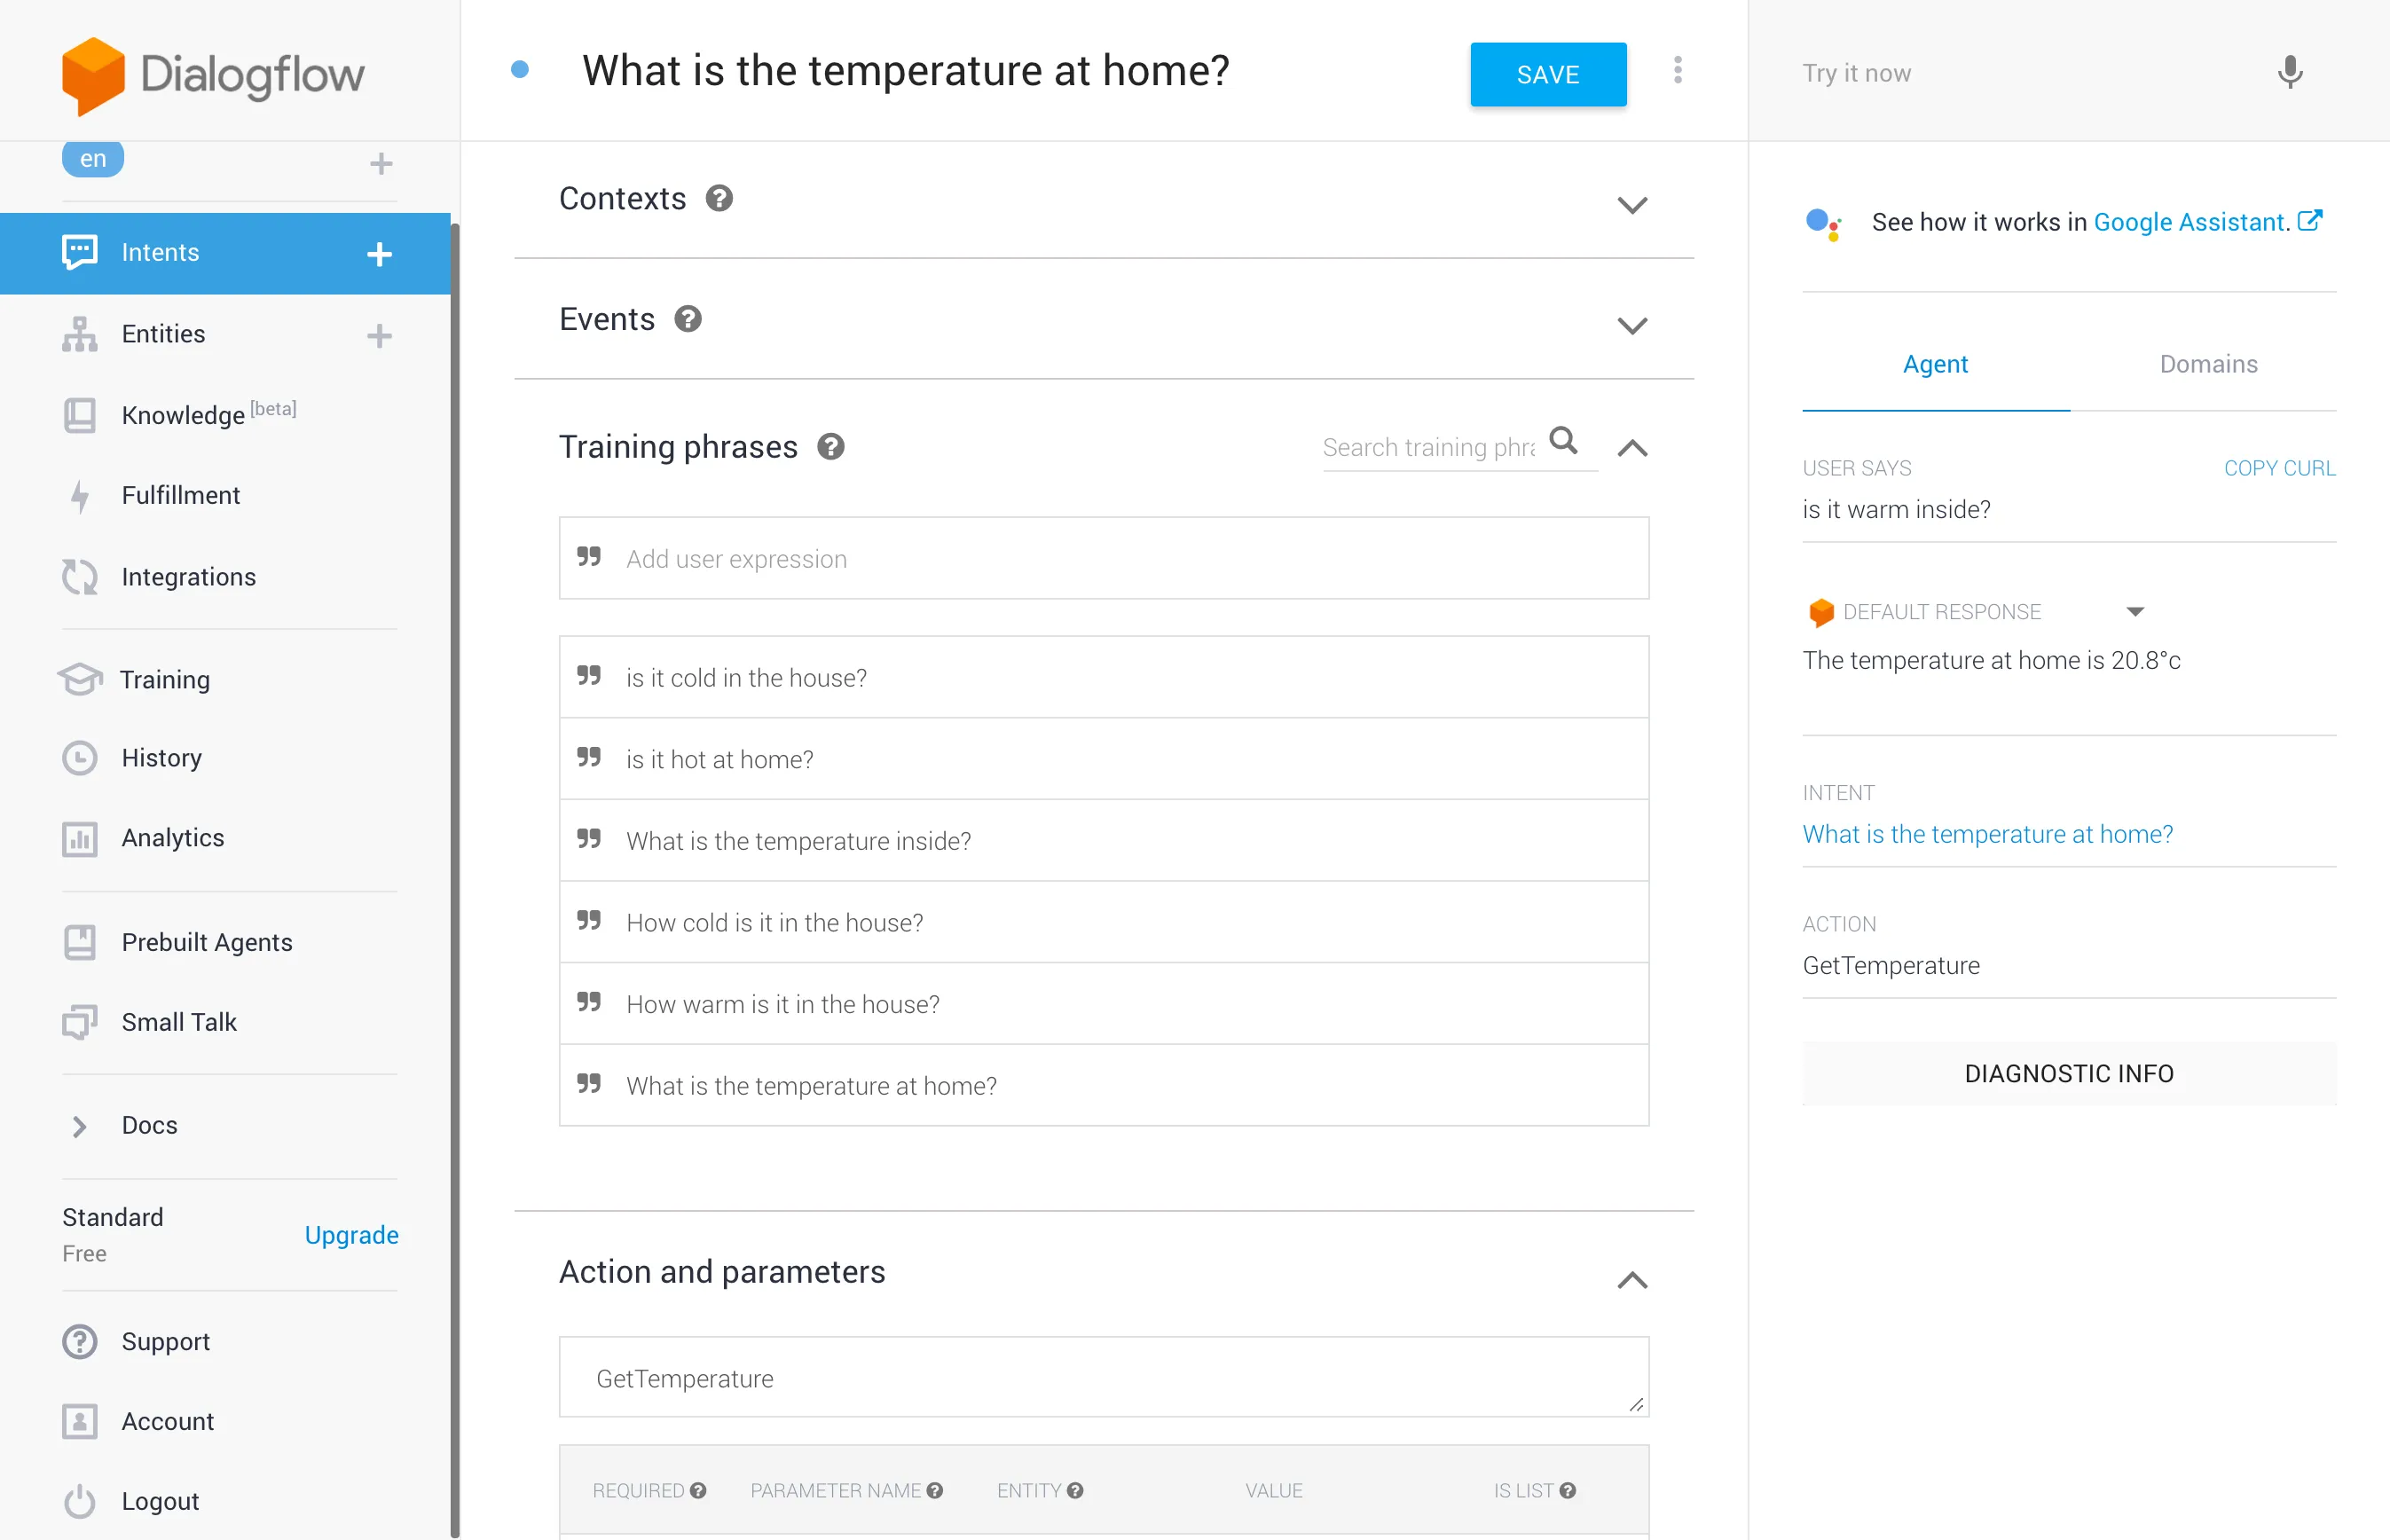Screen dimensions: 2390x1540
Task: Click the microphone icon in Try it now
Action: (x=2289, y=73)
